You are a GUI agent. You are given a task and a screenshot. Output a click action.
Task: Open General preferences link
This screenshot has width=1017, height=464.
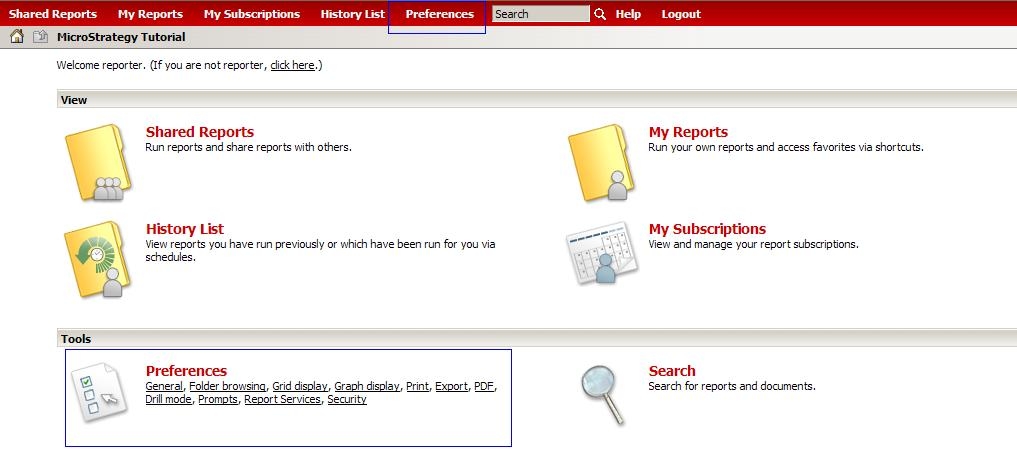point(163,386)
